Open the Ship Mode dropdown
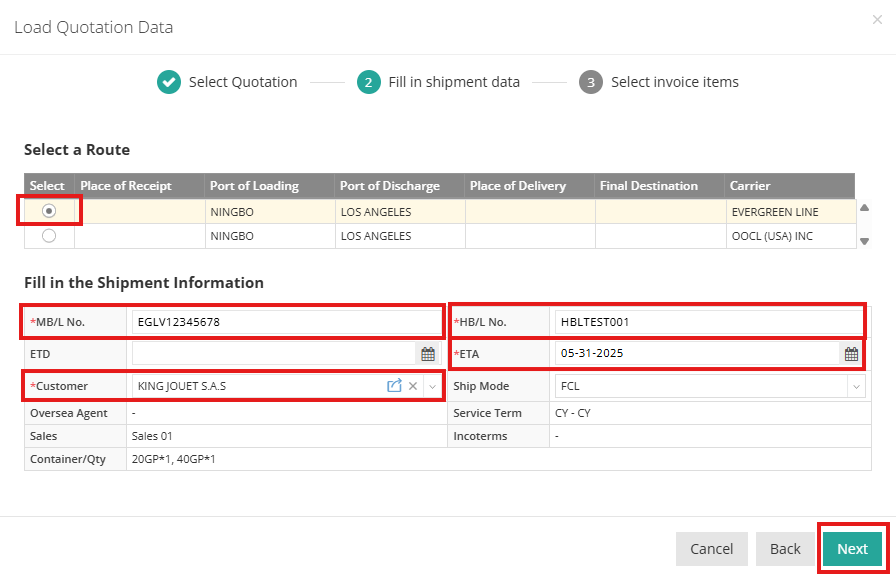This screenshot has height=580, width=896. pyautogui.click(x=857, y=386)
